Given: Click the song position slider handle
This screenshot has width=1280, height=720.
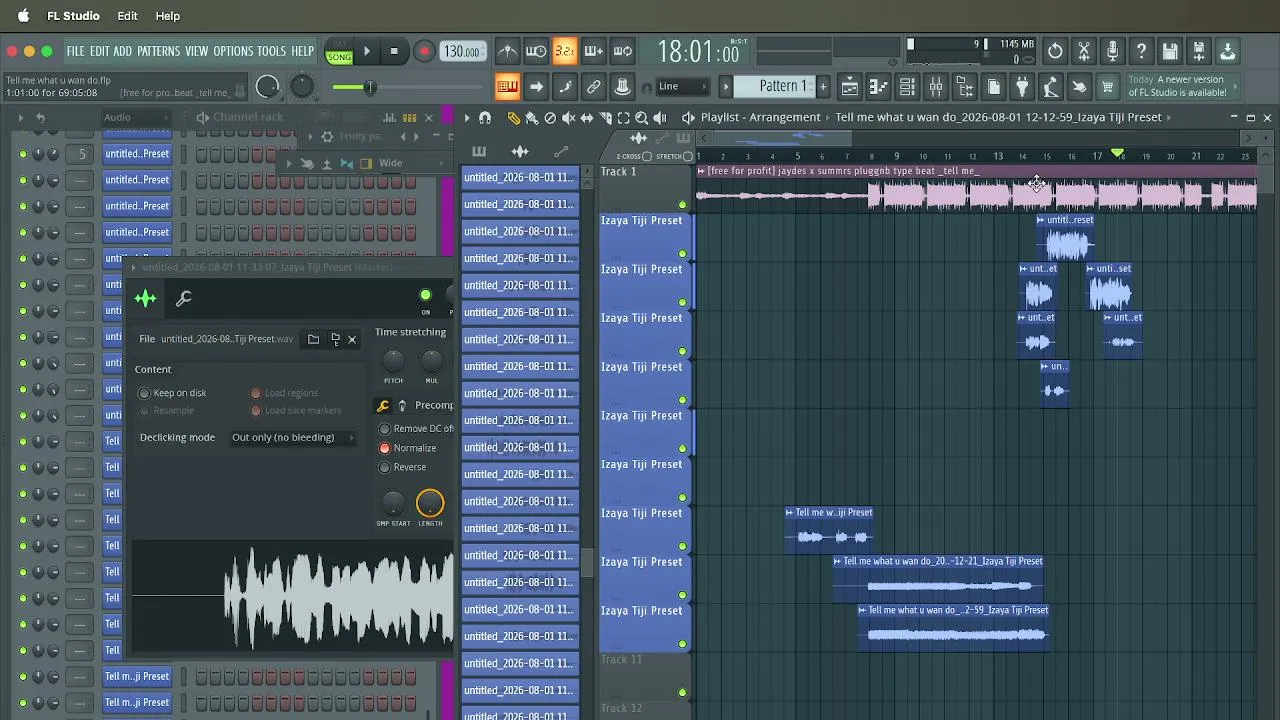Looking at the screenshot, I should (369, 87).
